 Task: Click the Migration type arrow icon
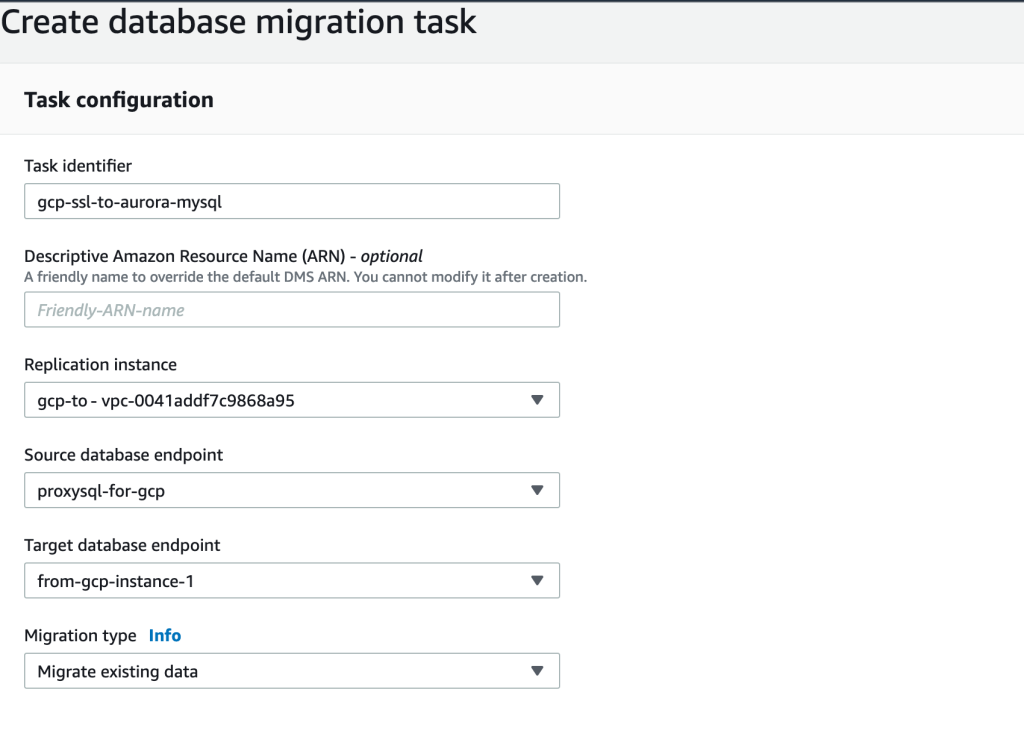(537, 671)
